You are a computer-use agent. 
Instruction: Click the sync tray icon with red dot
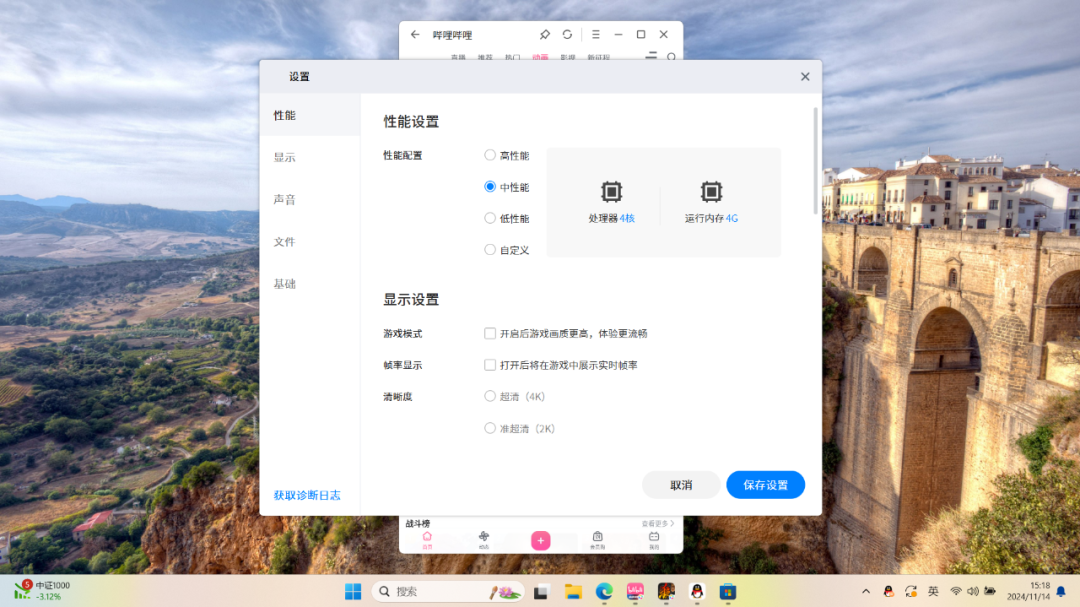(911, 591)
